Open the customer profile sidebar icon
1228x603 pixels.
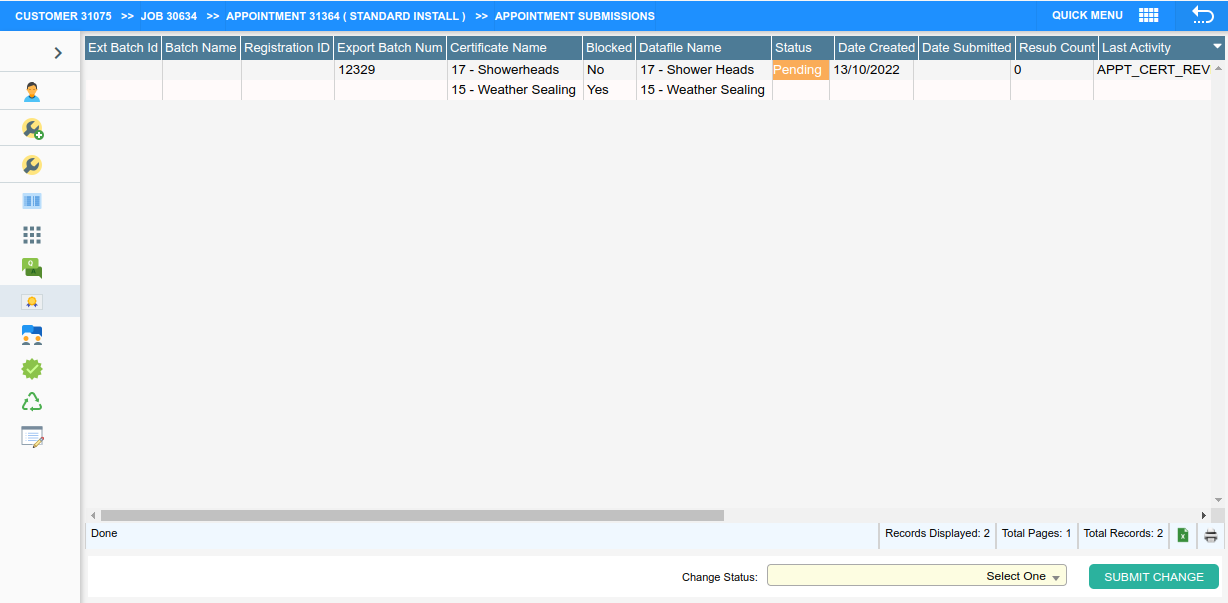(32, 92)
